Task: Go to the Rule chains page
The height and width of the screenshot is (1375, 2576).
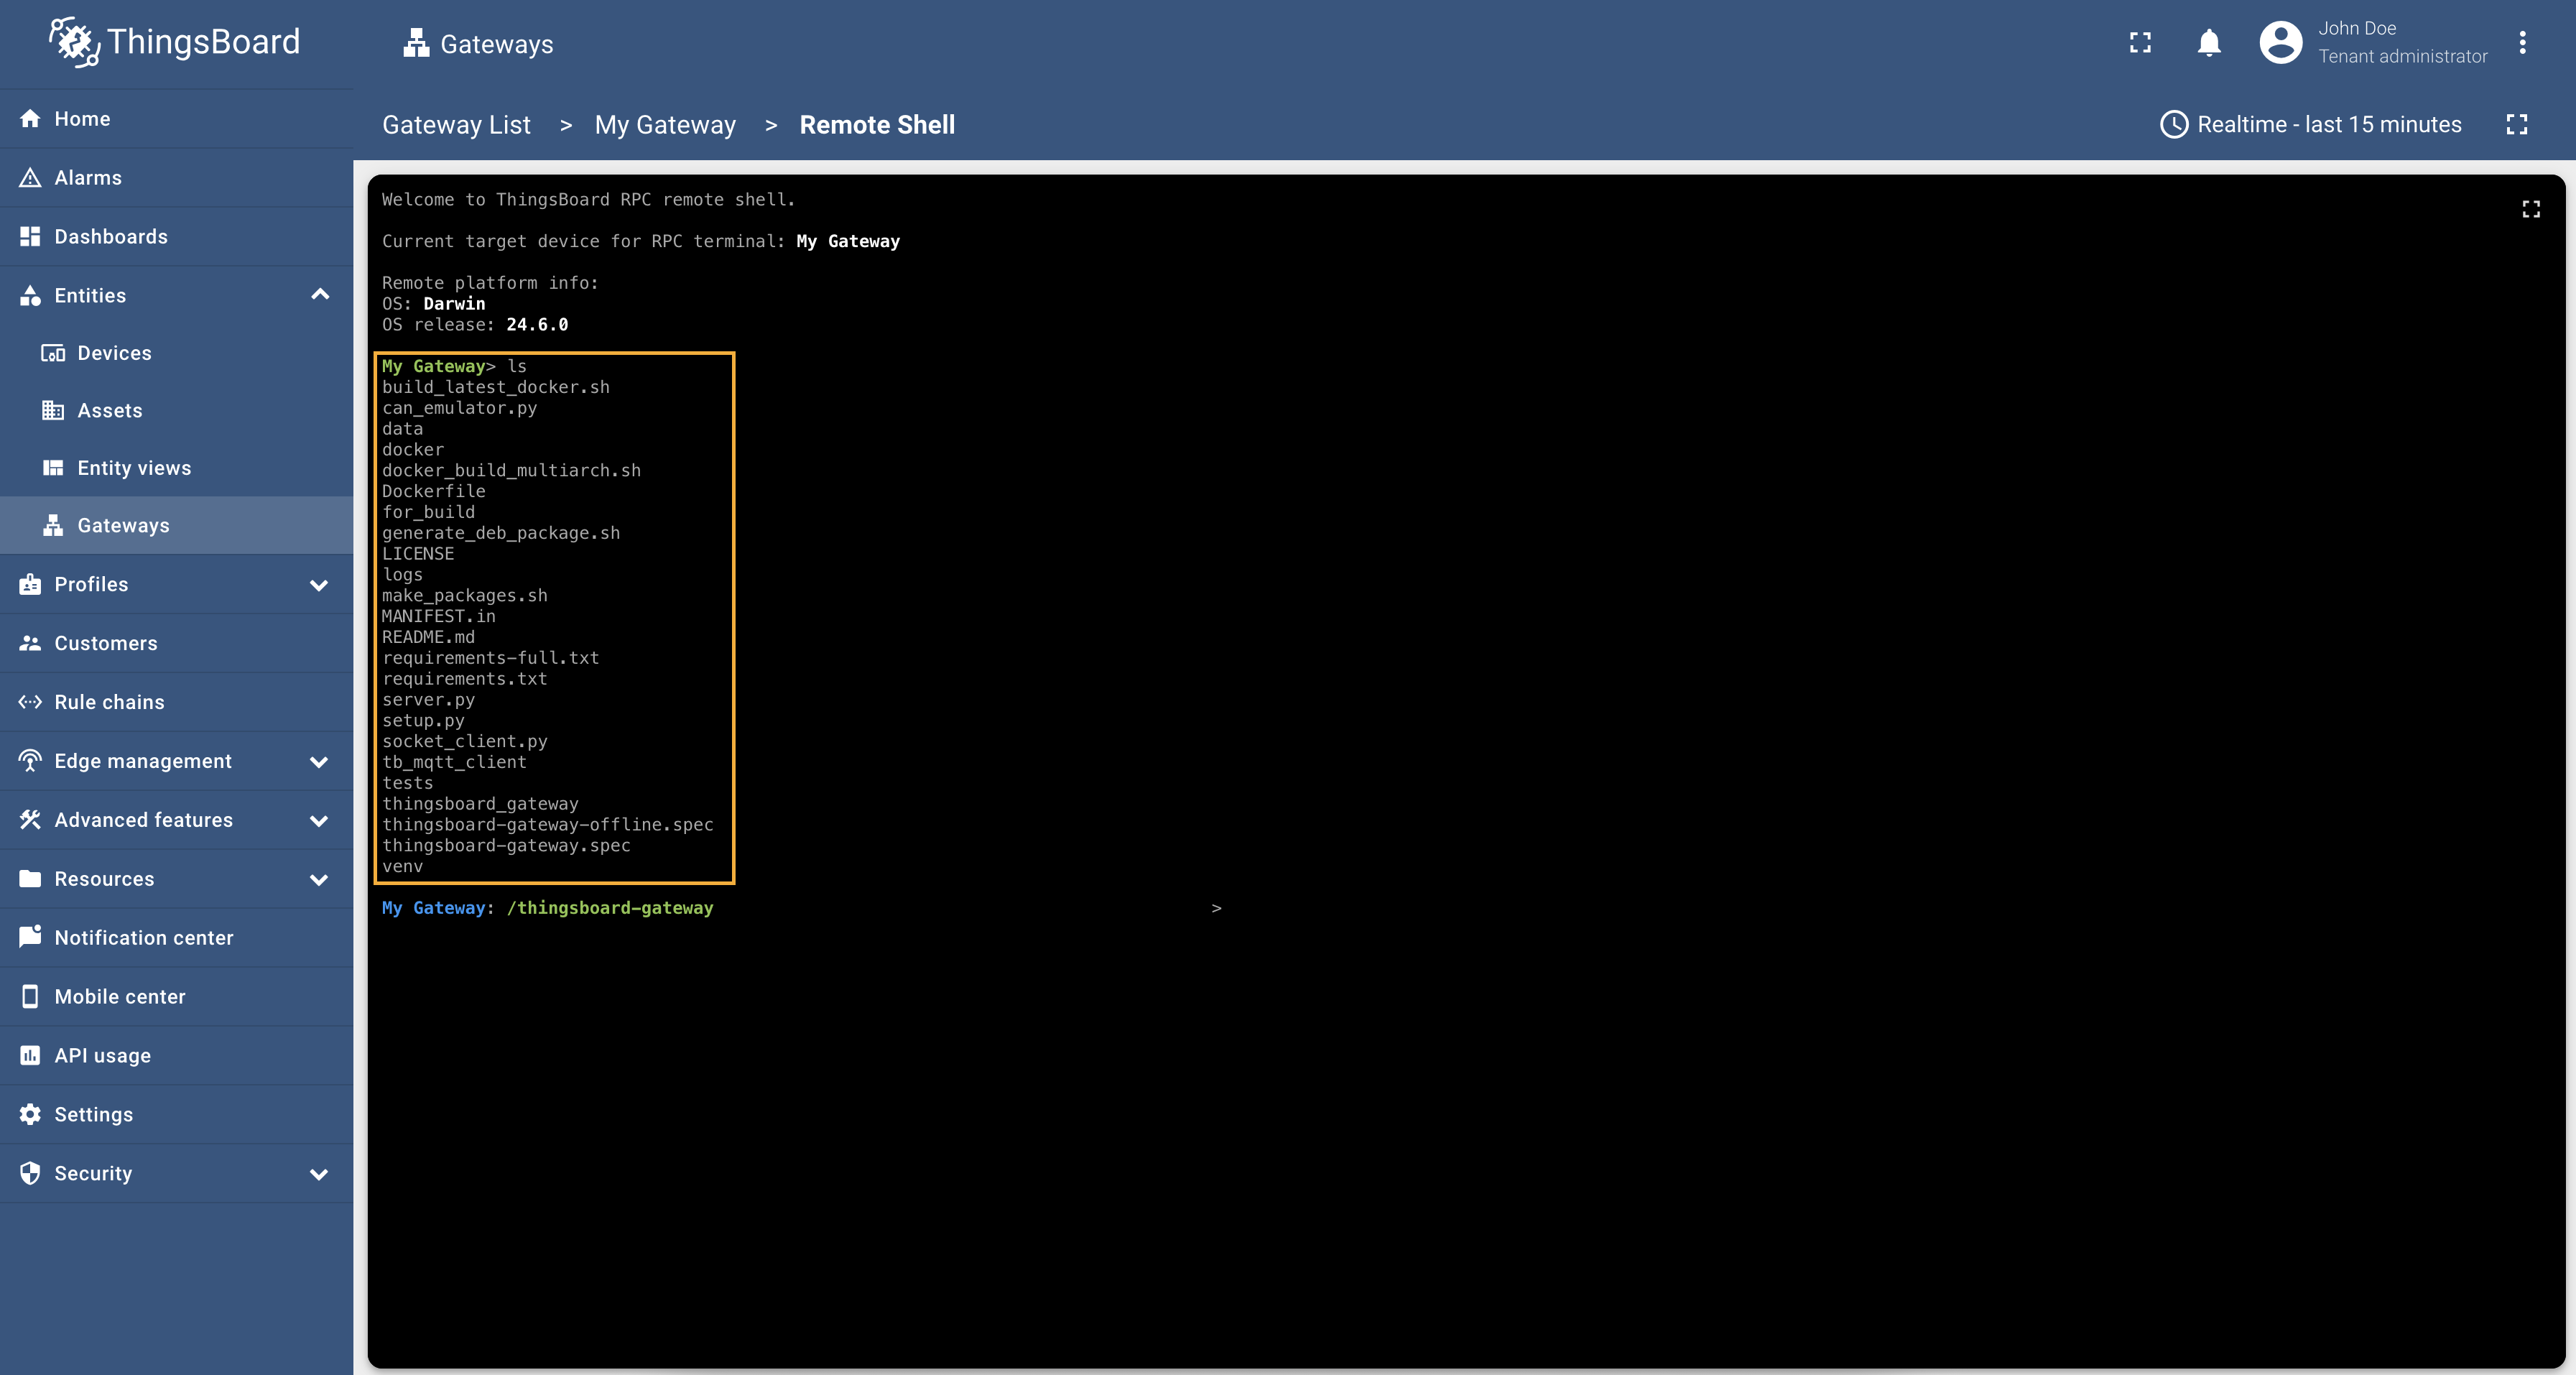Action: point(109,702)
